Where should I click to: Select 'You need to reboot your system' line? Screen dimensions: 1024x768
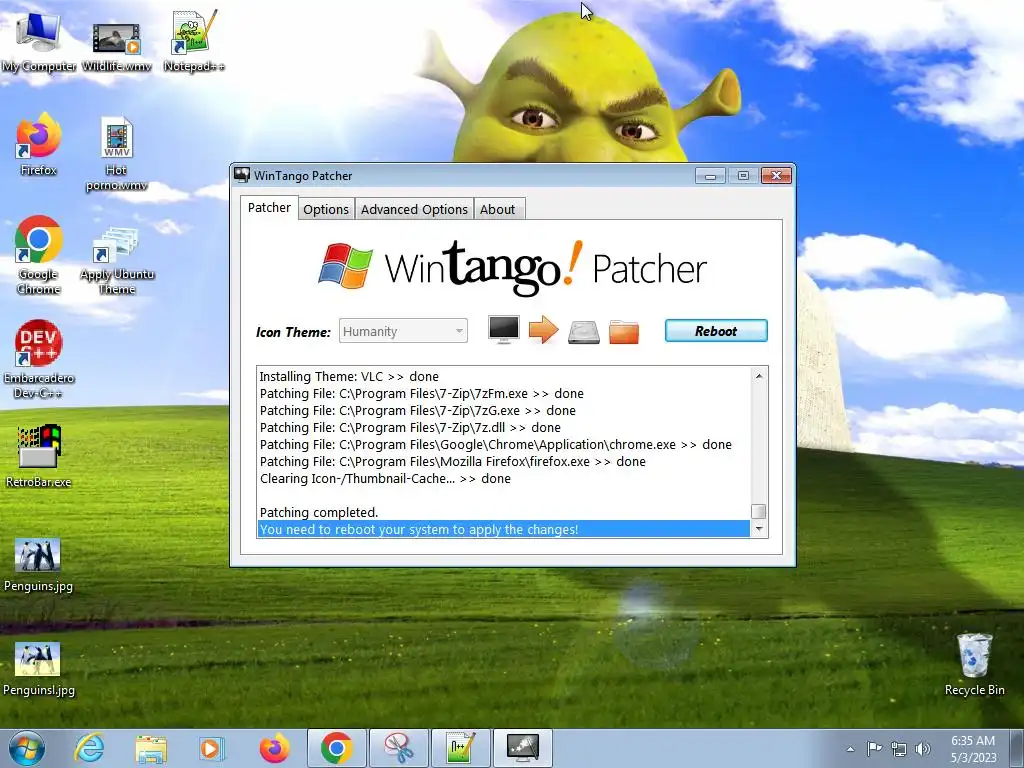point(504,529)
